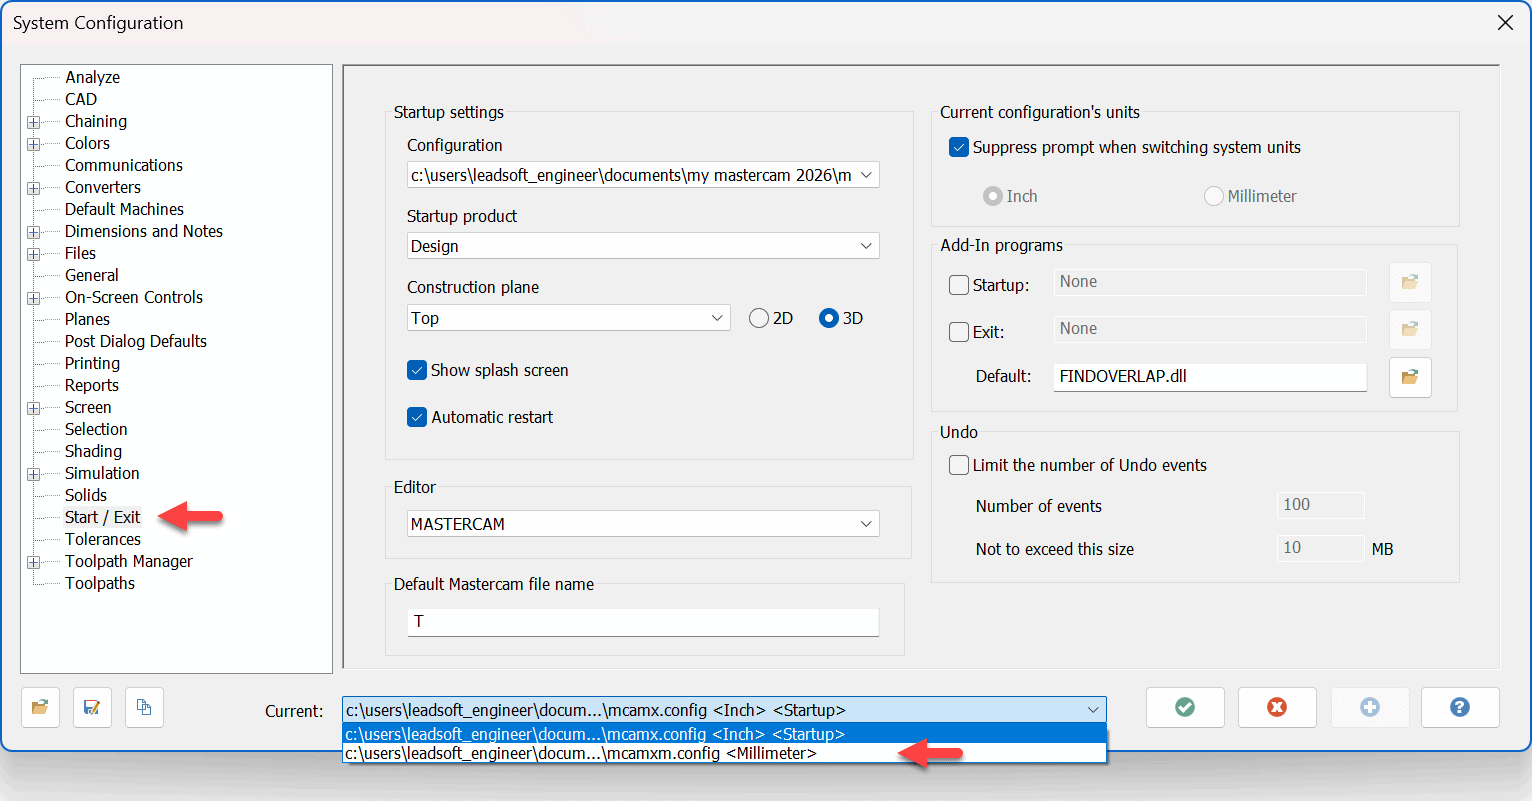Go to the Communications settings page
The height and width of the screenshot is (801, 1532).
click(124, 165)
